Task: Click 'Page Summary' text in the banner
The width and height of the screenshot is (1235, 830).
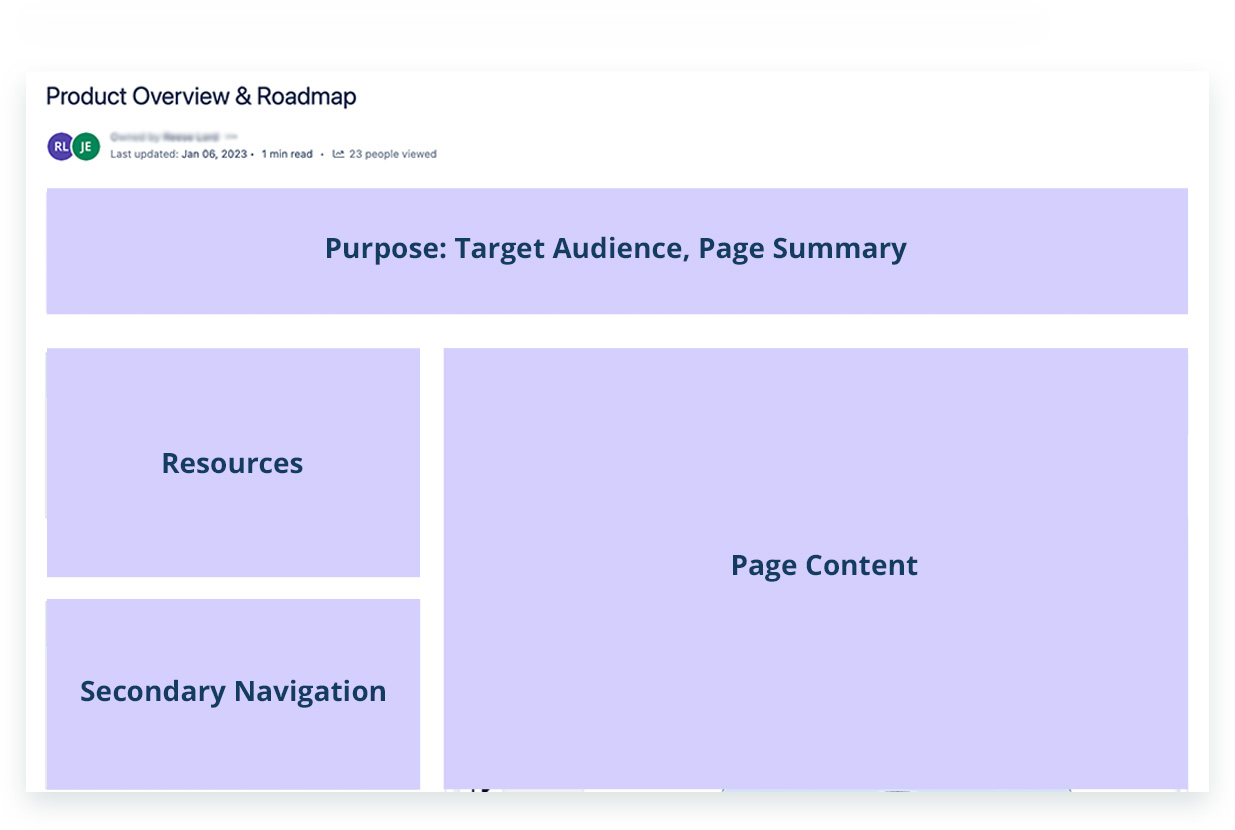Action: 802,248
